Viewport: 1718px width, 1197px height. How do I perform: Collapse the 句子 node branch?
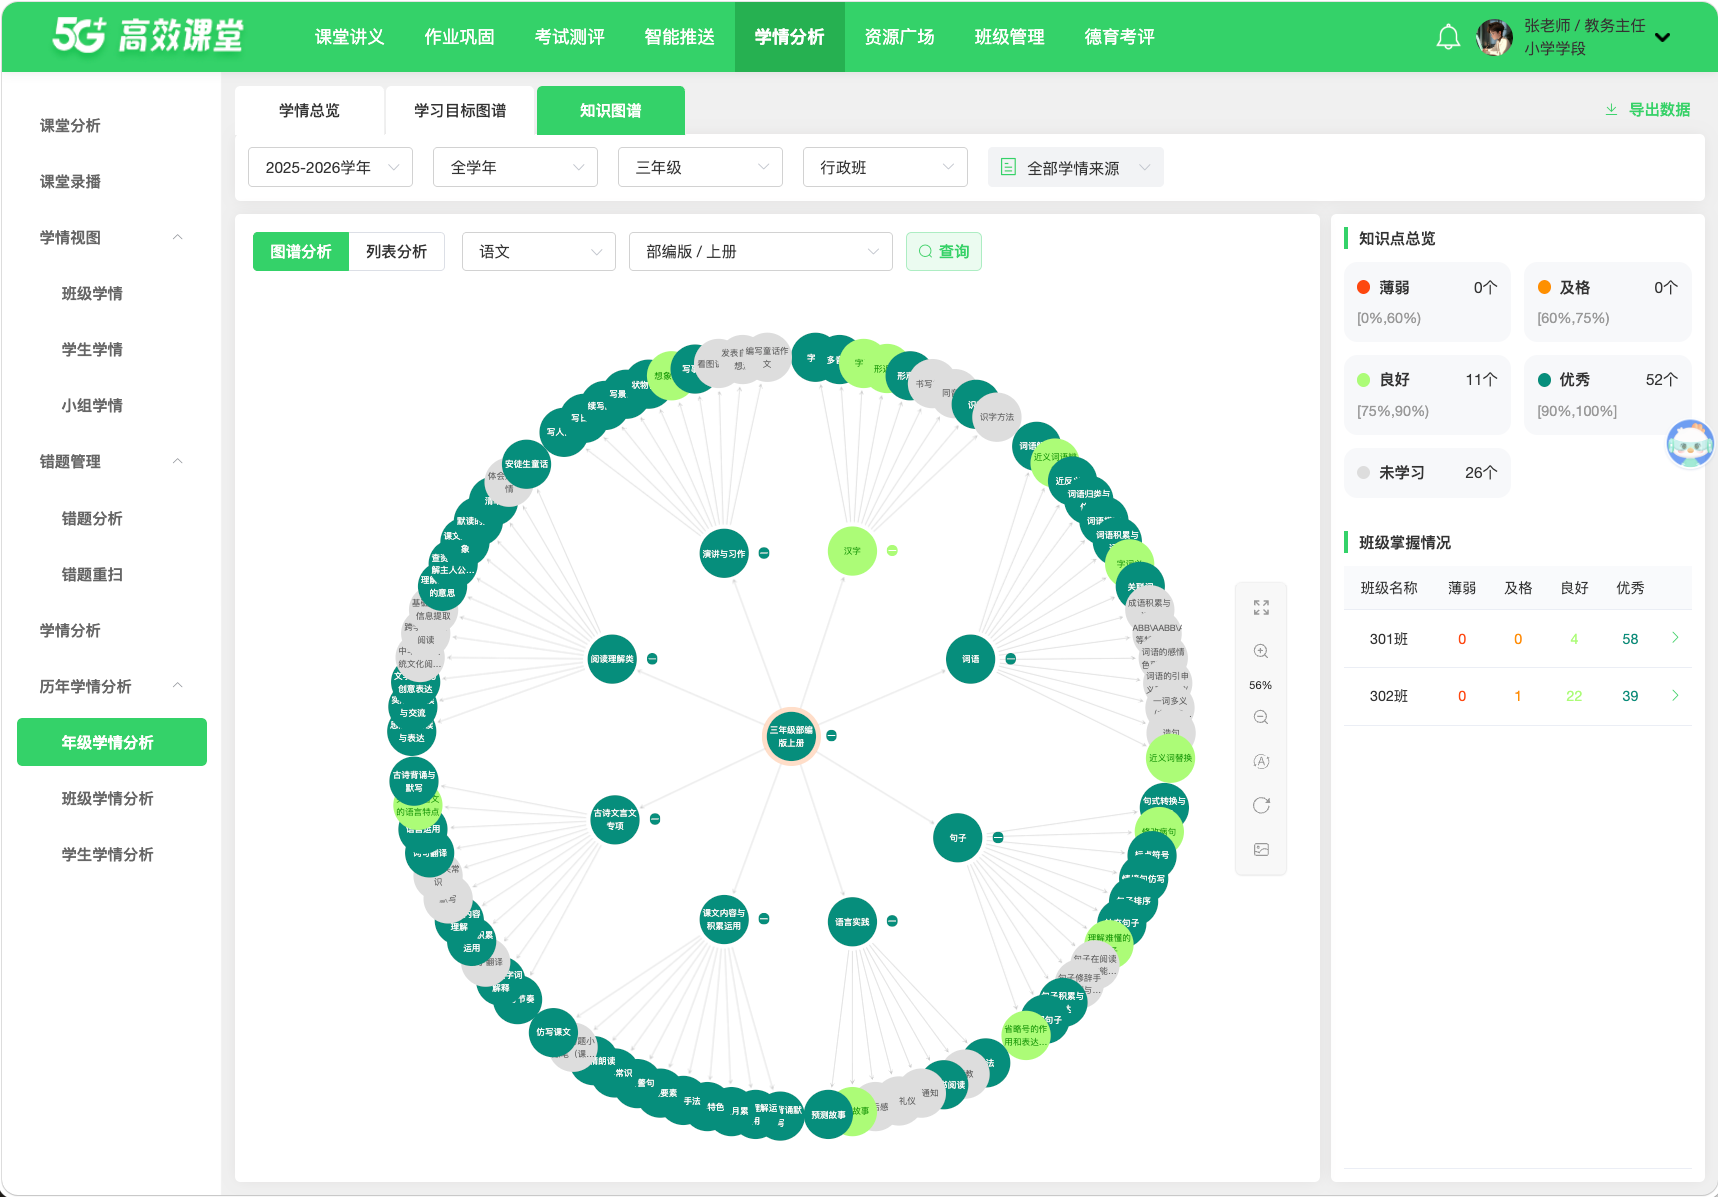998,838
